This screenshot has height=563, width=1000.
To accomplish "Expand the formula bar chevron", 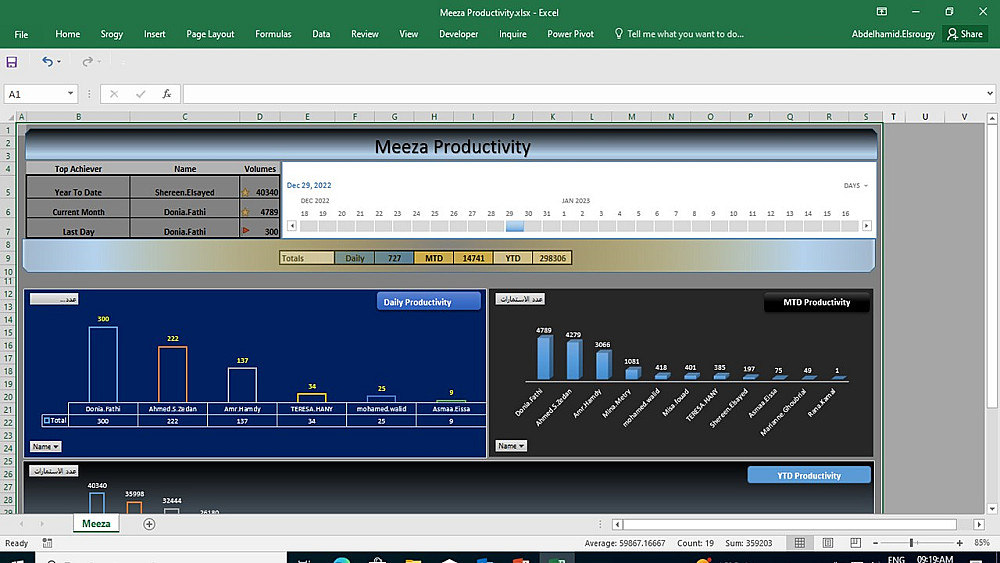I will click(990, 94).
